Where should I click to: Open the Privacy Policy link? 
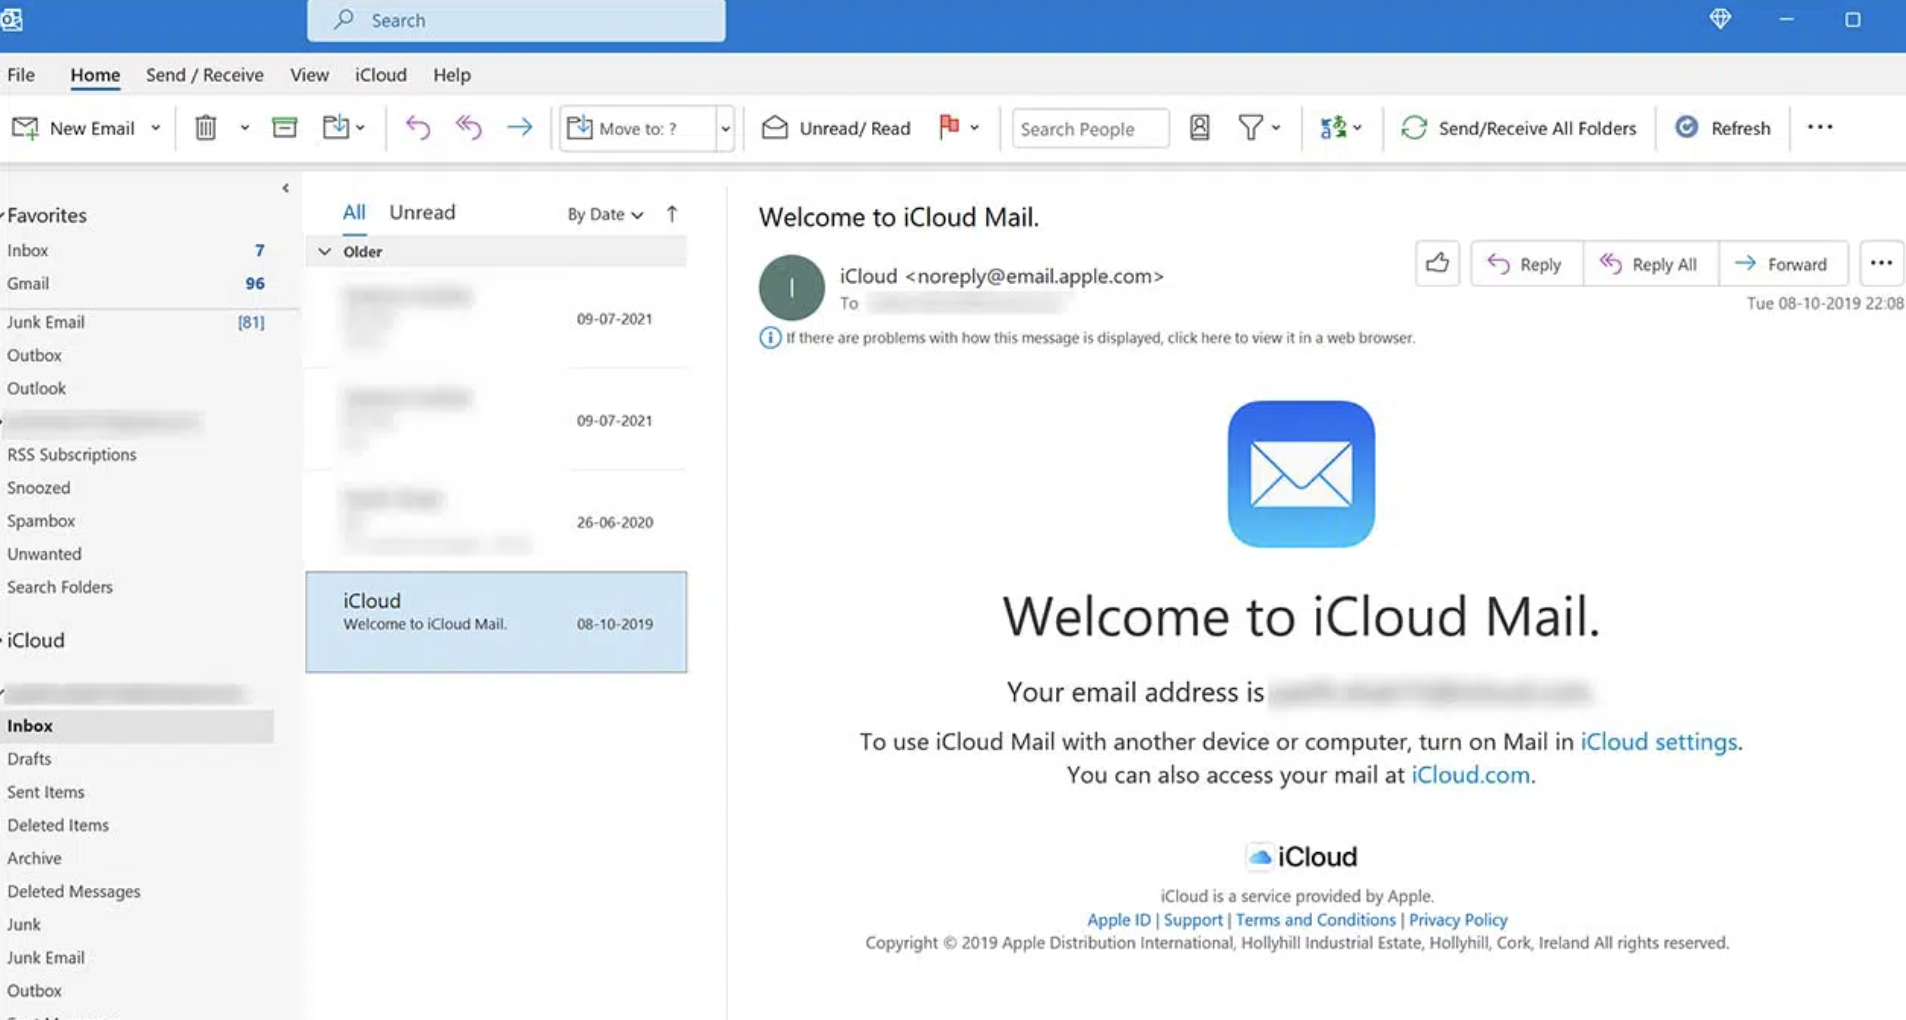pos(1458,920)
